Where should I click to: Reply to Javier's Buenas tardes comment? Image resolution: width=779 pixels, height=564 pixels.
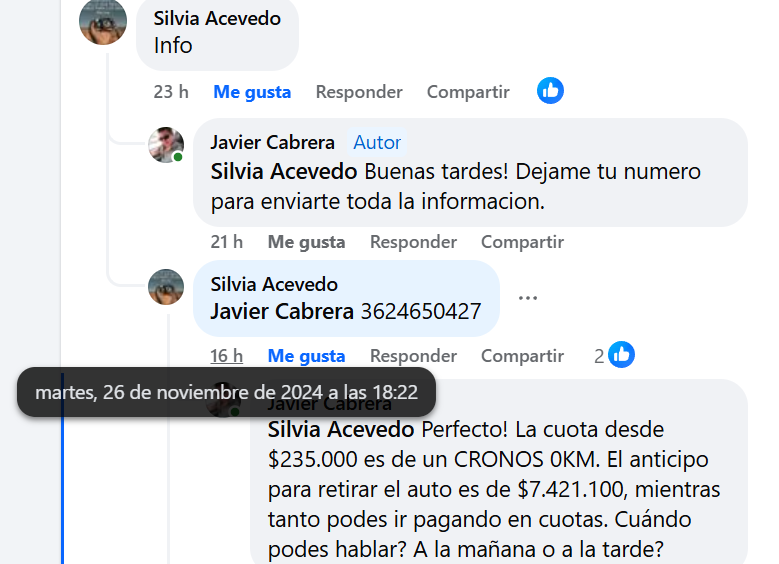(x=413, y=242)
